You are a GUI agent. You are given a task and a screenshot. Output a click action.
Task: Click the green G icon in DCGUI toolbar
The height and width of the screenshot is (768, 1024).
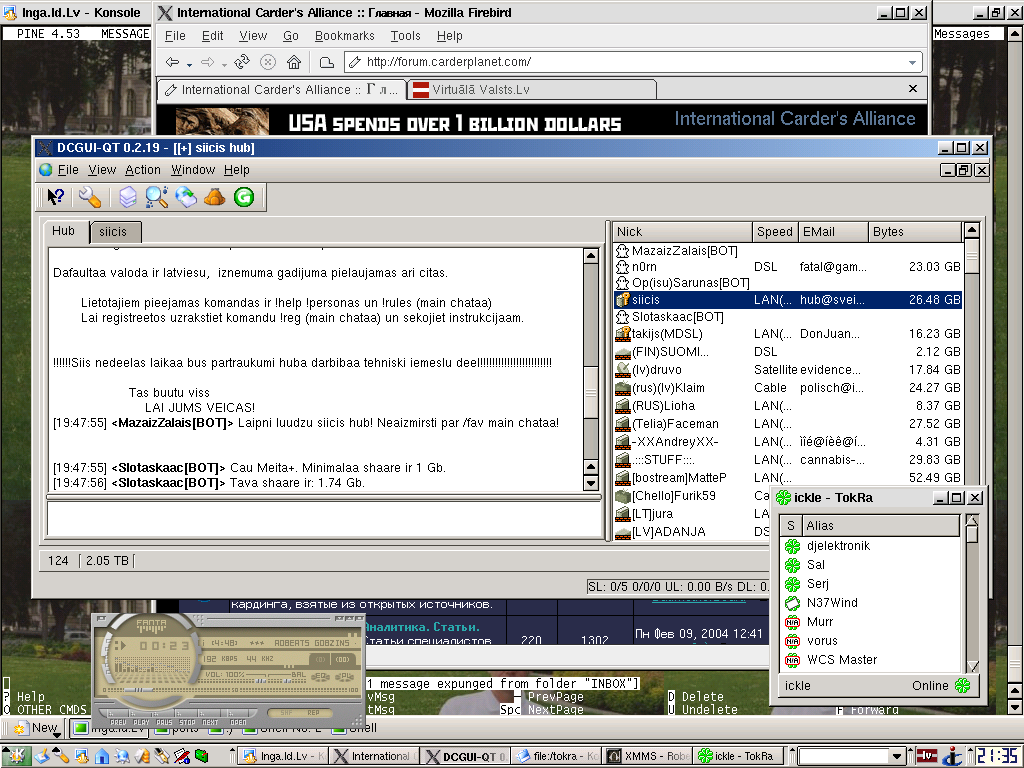[x=244, y=197]
